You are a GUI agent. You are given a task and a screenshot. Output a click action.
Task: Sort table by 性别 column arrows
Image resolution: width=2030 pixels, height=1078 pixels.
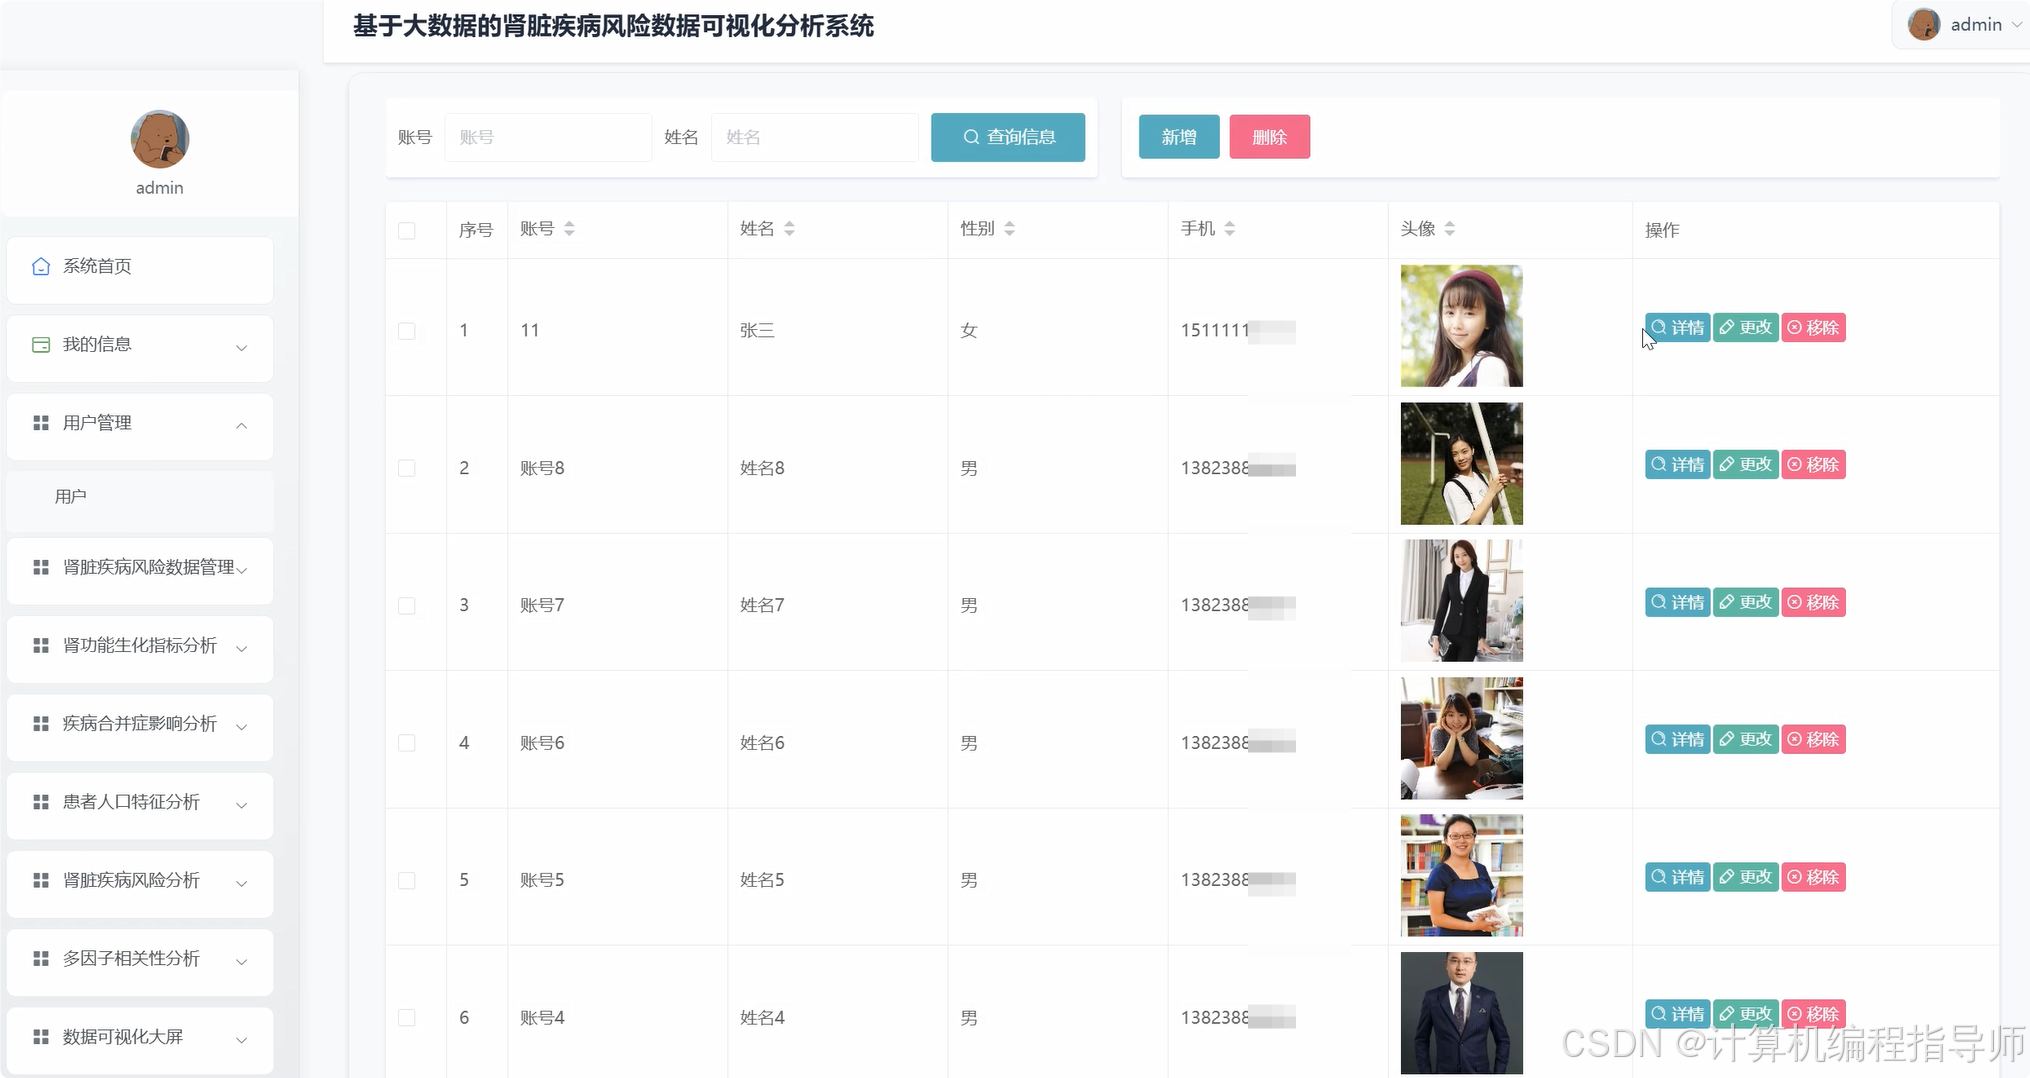coord(1009,229)
